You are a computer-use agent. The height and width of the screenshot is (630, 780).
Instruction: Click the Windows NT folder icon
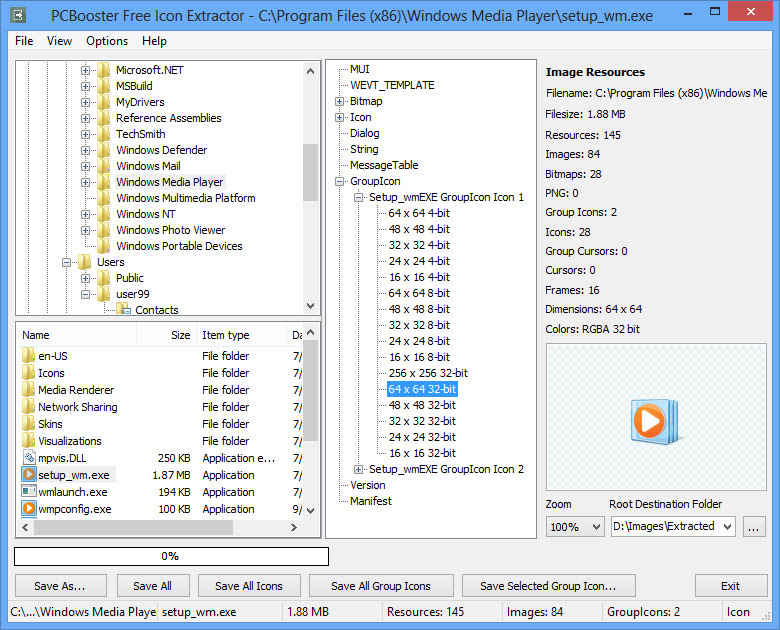pyautogui.click(x=103, y=214)
